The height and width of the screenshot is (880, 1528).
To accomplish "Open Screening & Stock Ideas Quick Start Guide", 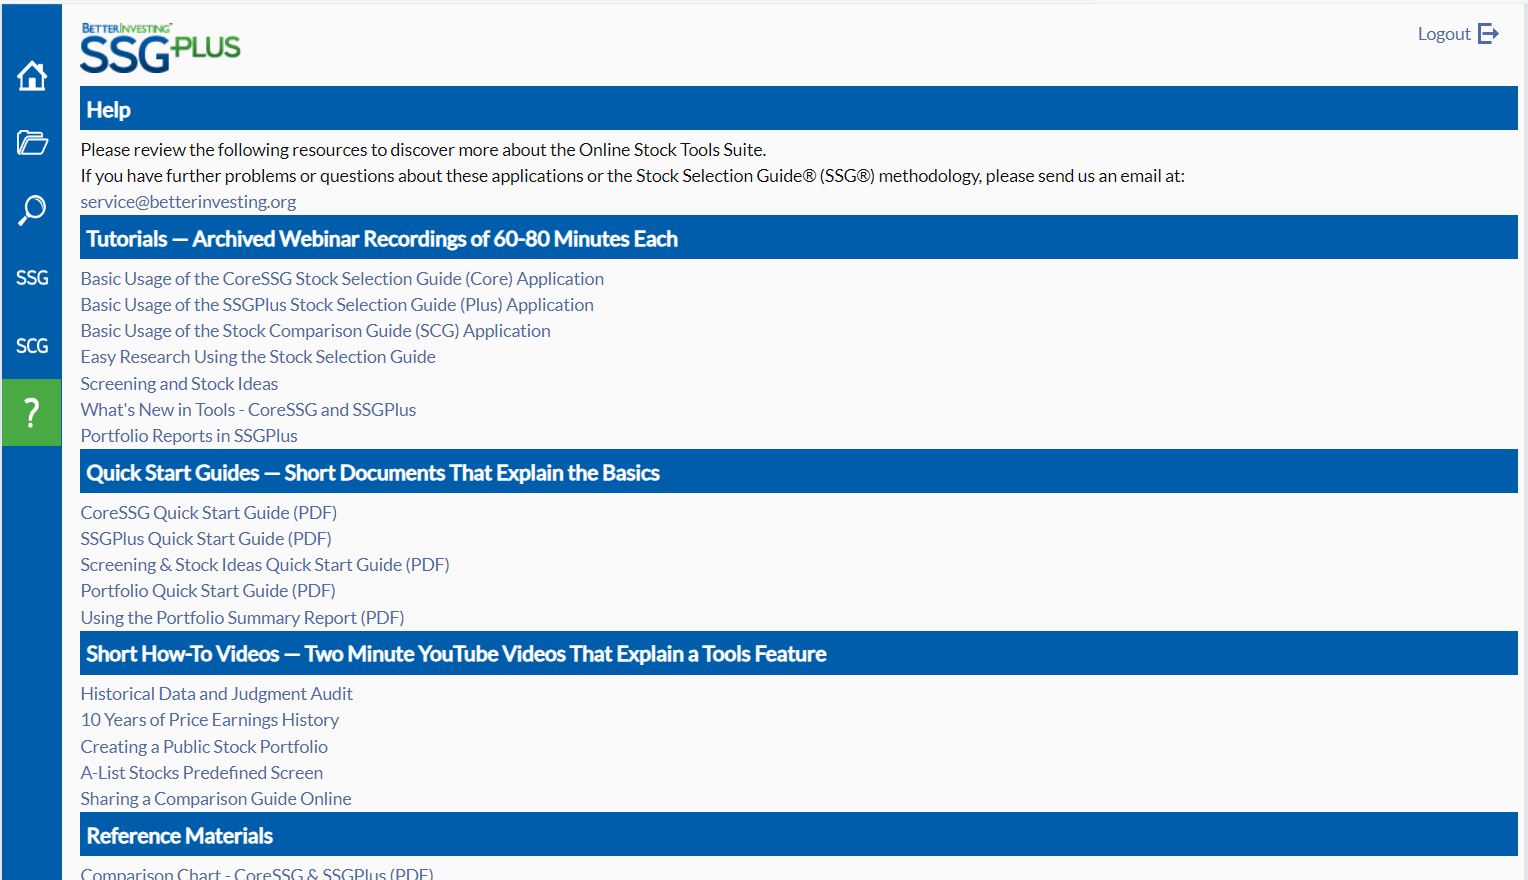I will tap(265, 565).
